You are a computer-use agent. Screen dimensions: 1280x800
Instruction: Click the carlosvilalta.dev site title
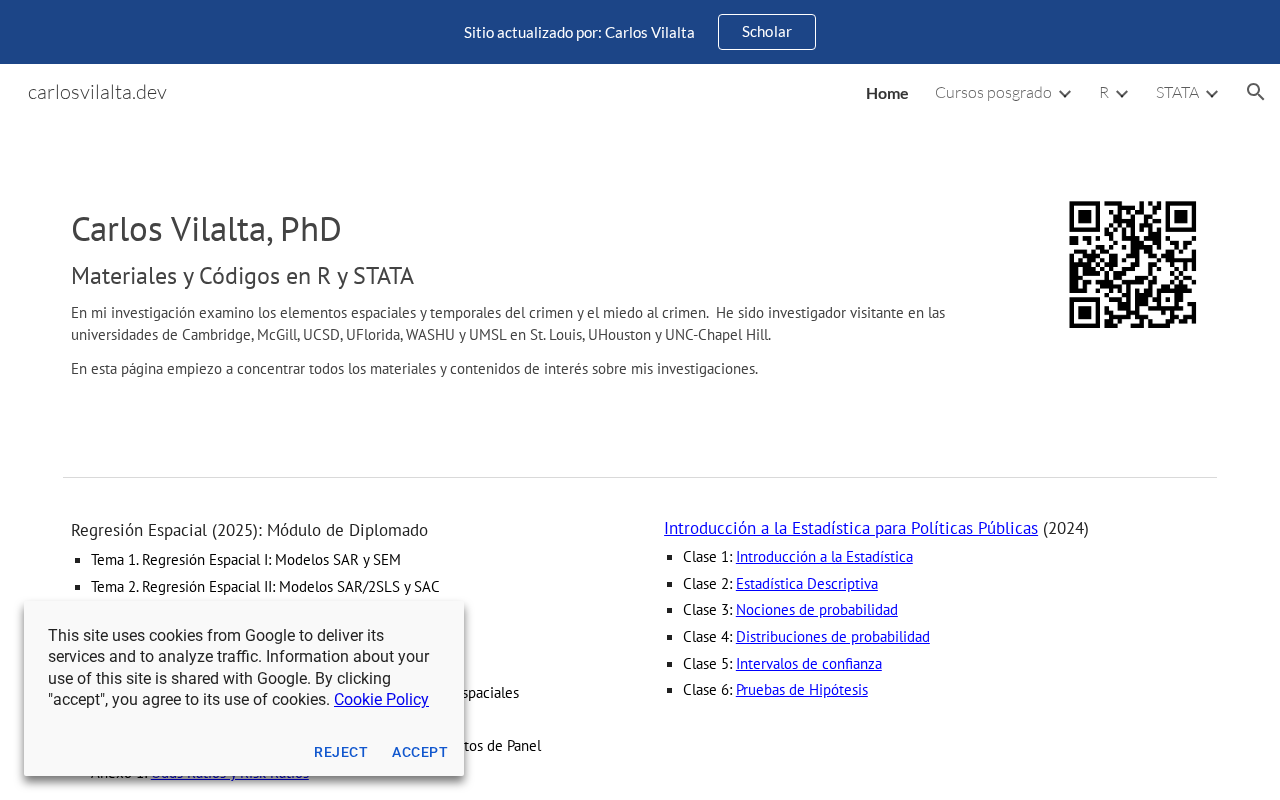(x=97, y=92)
